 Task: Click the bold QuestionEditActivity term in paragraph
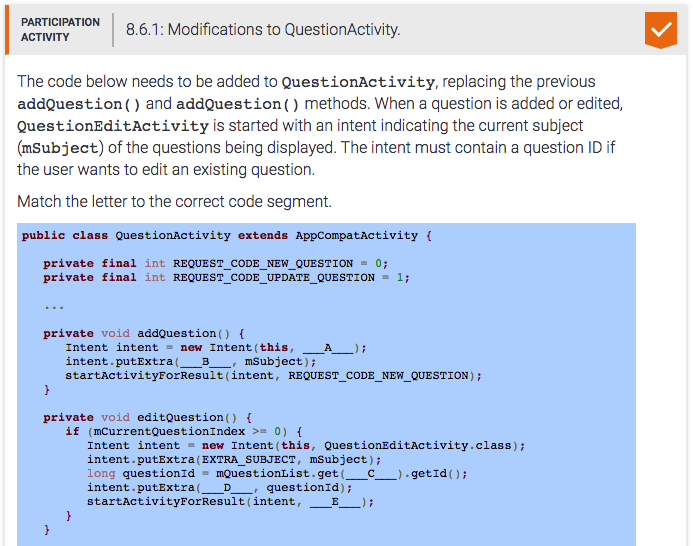pos(113,126)
